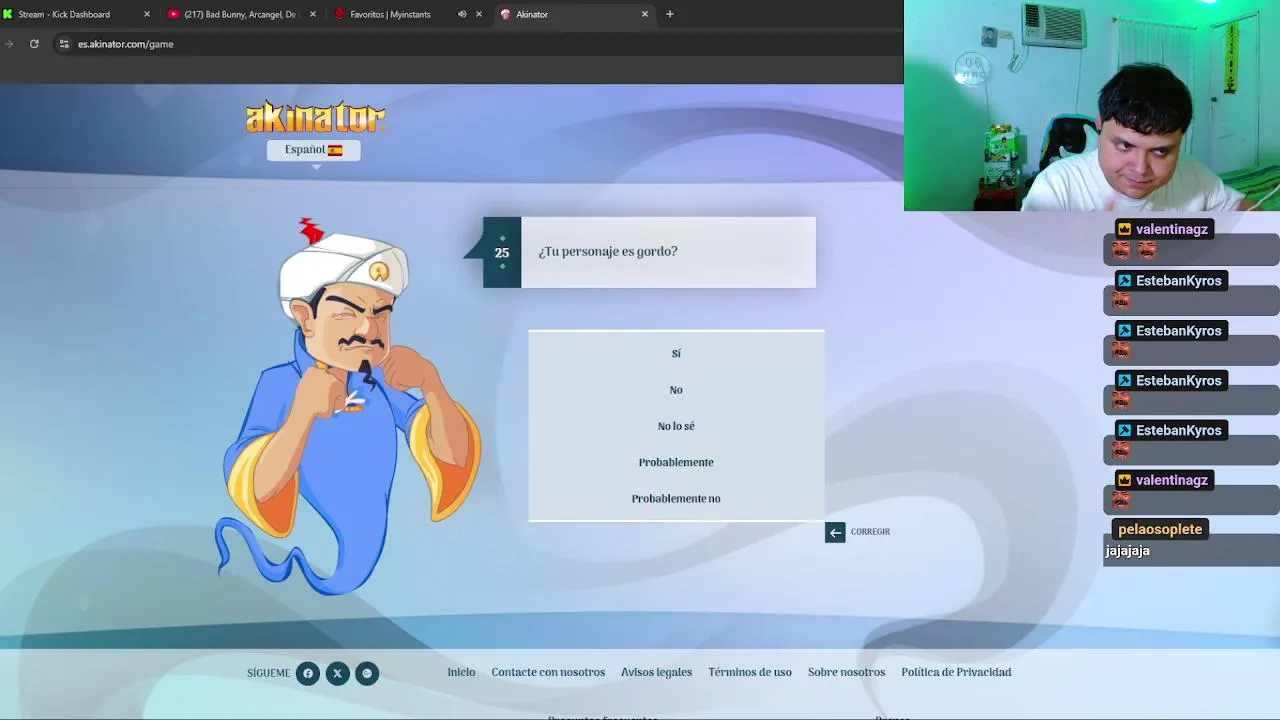Click the address bar URL field
The image size is (1280, 720).
[x=480, y=44]
